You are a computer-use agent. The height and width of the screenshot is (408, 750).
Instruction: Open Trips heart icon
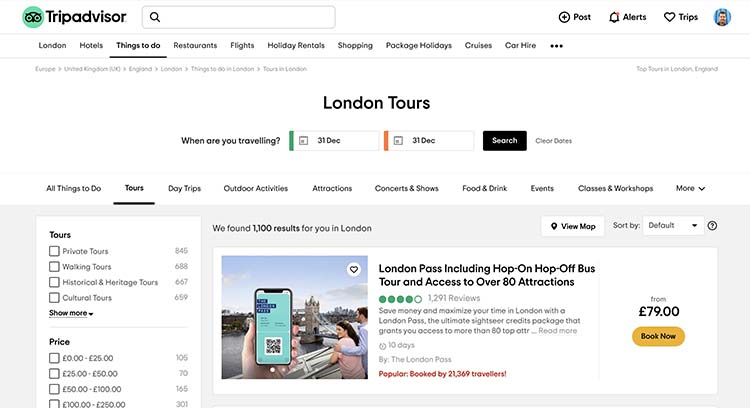point(669,17)
